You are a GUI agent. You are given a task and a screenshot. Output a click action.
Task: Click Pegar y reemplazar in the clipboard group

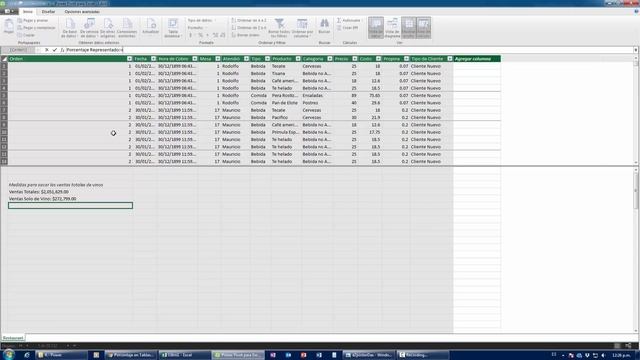click(36, 28)
